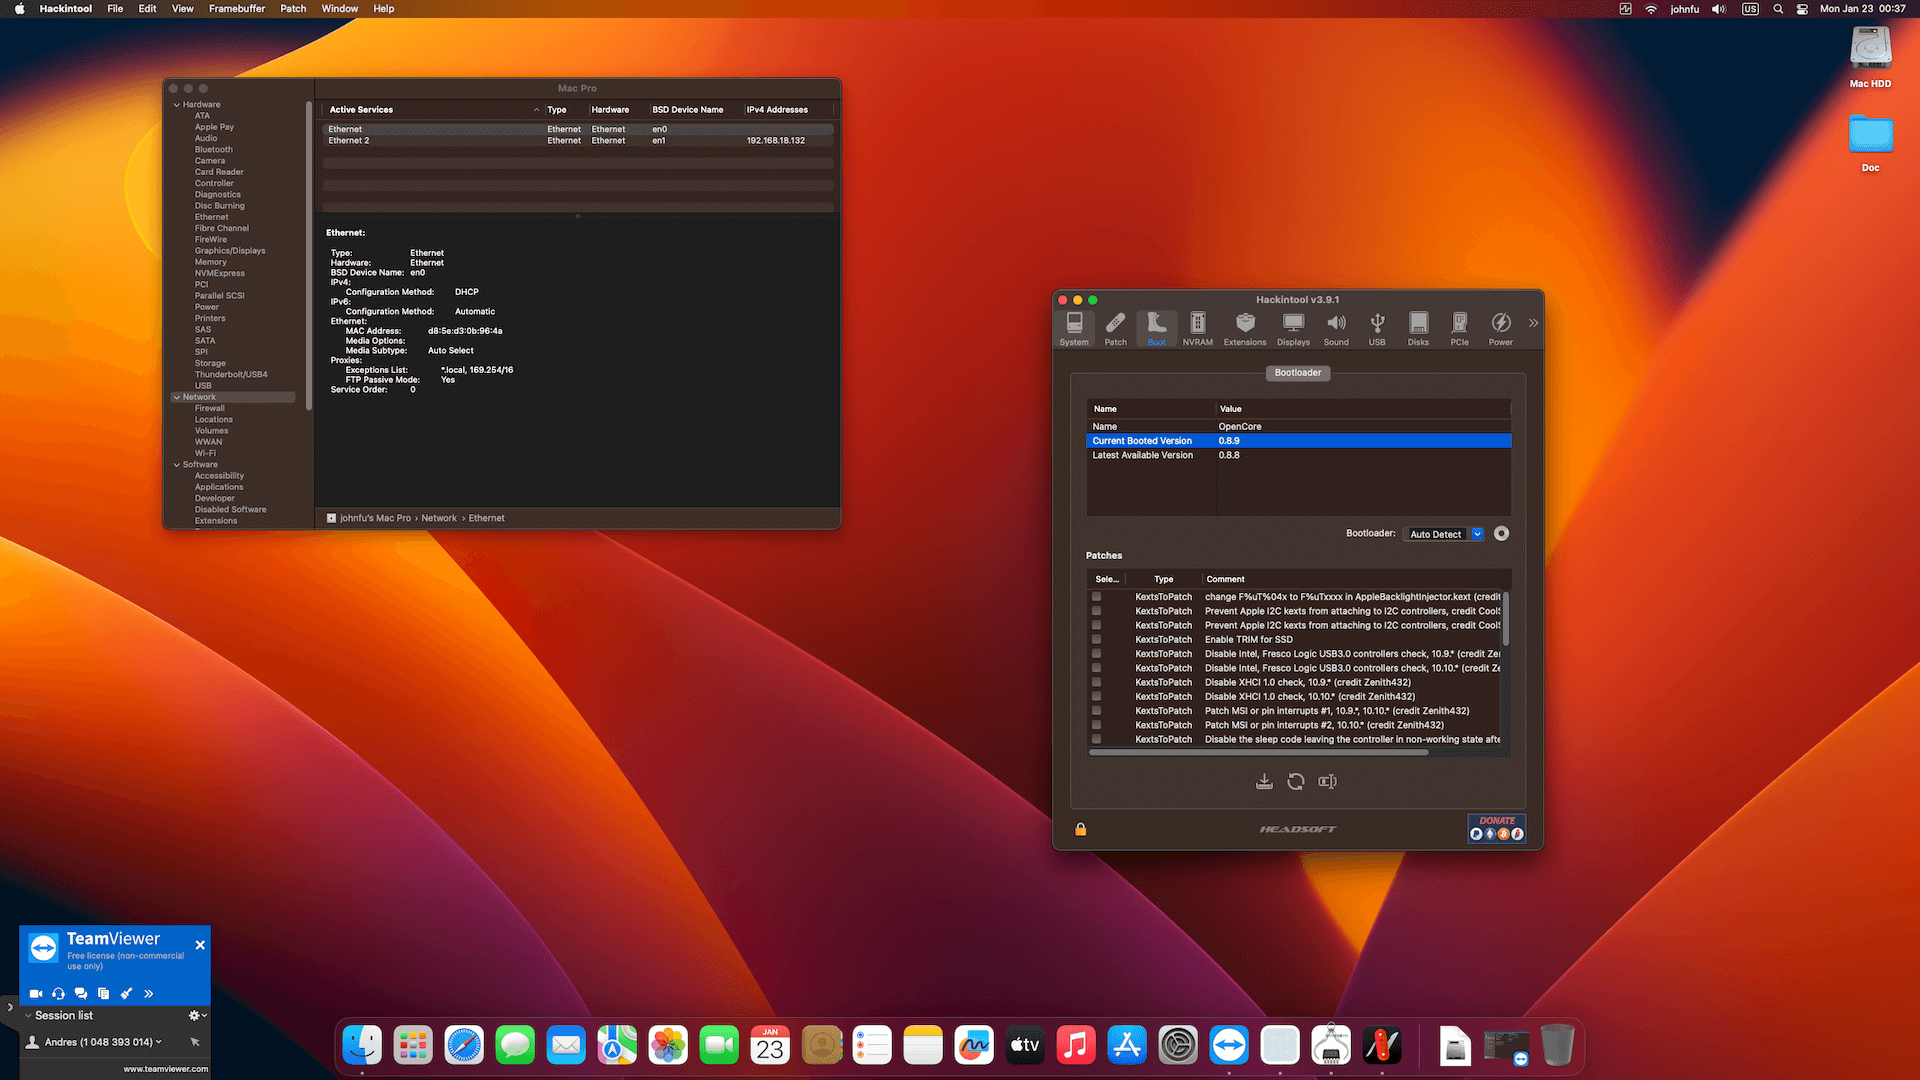The image size is (1920, 1080).
Task: Enable the TRIM for SSD patch checkbox
Action: pyautogui.click(x=1096, y=639)
